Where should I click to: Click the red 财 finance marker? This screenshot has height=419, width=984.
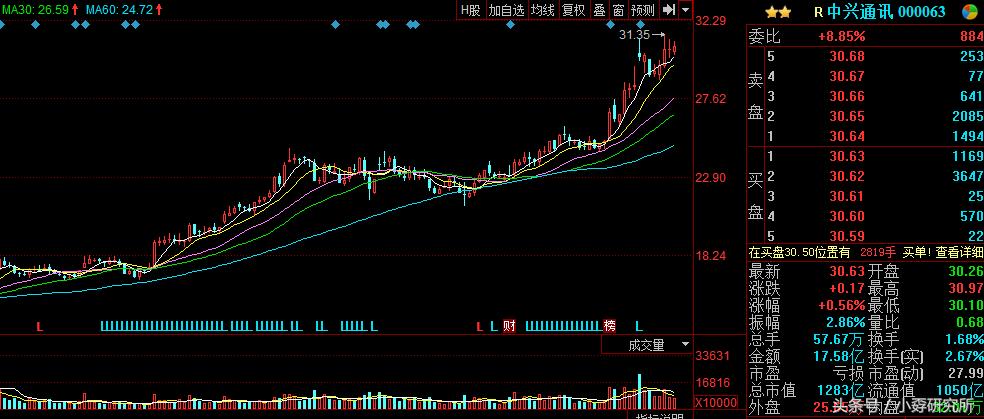tap(509, 326)
